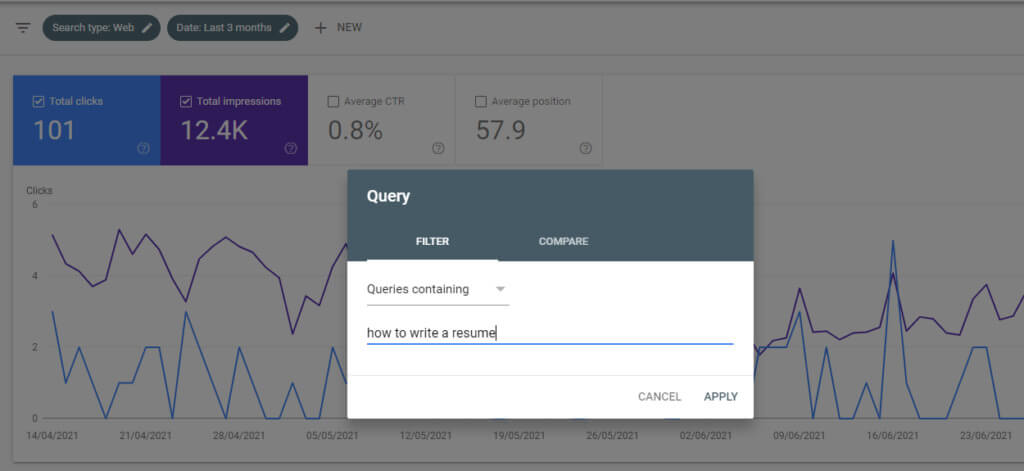
Task: Click the 12.4K impressions value
Action: tap(214, 131)
